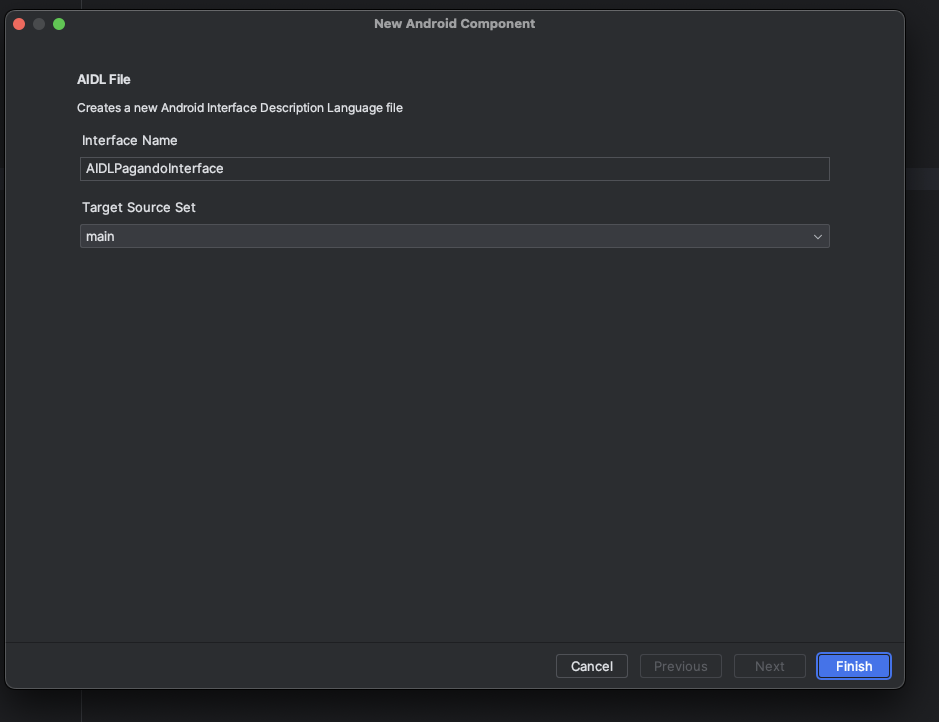
Task: Click the green zoom window button
Action: [x=59, y=24]
